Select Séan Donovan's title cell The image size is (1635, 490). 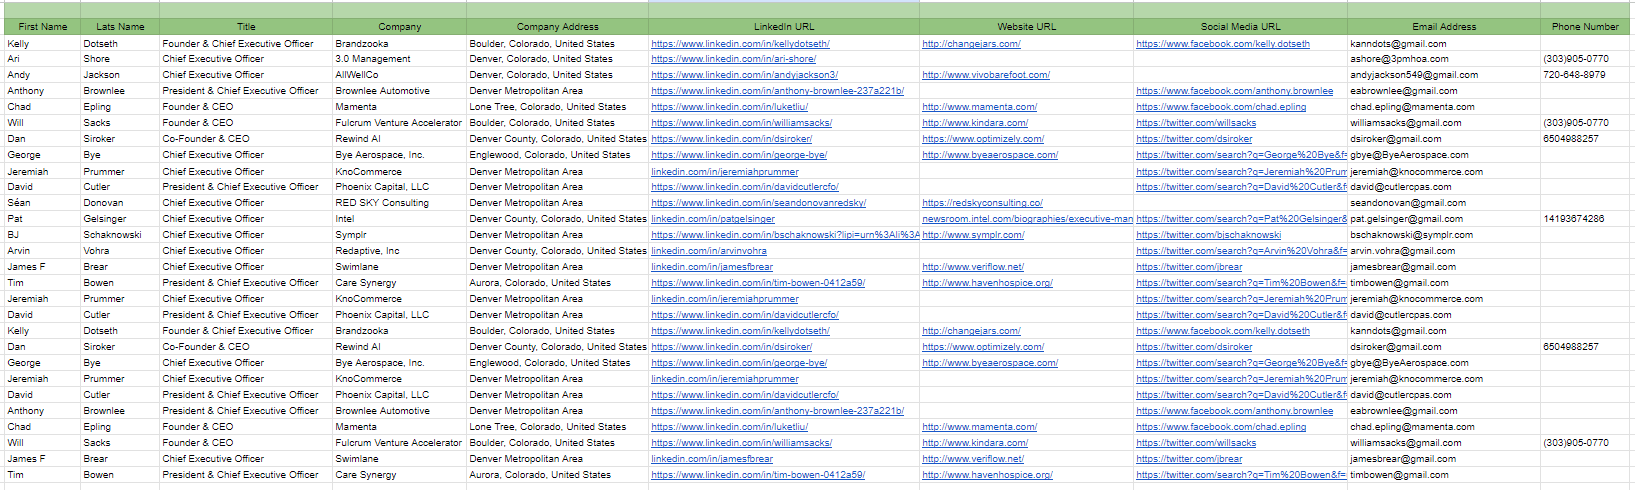246,203
